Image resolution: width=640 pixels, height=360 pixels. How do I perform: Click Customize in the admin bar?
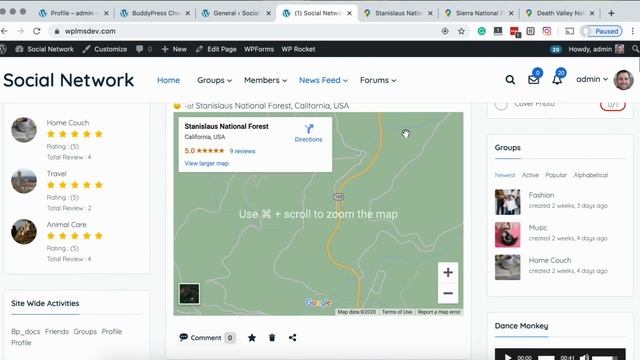(105, 49)
